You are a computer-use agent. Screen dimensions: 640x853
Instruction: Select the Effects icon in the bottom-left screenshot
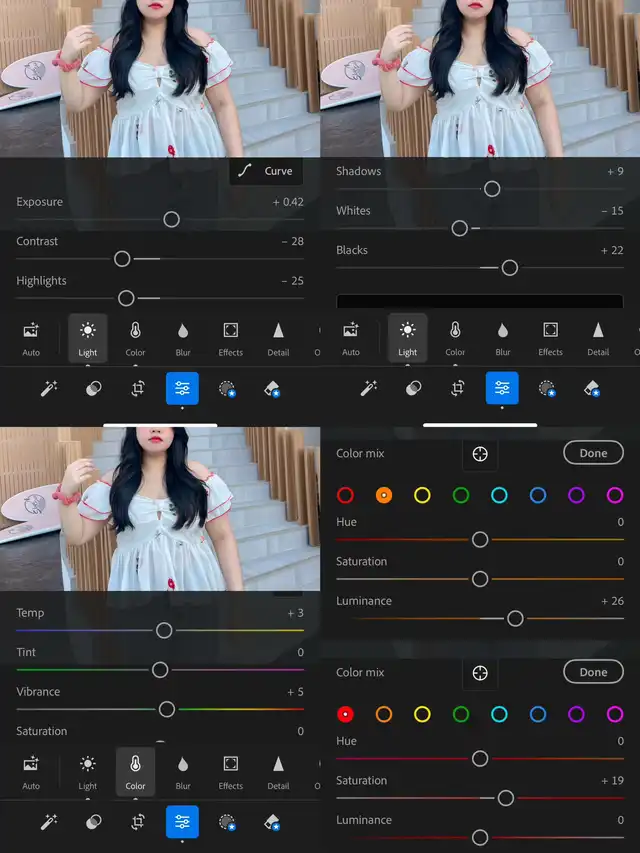pyautogui.click(x=231, y=771)
